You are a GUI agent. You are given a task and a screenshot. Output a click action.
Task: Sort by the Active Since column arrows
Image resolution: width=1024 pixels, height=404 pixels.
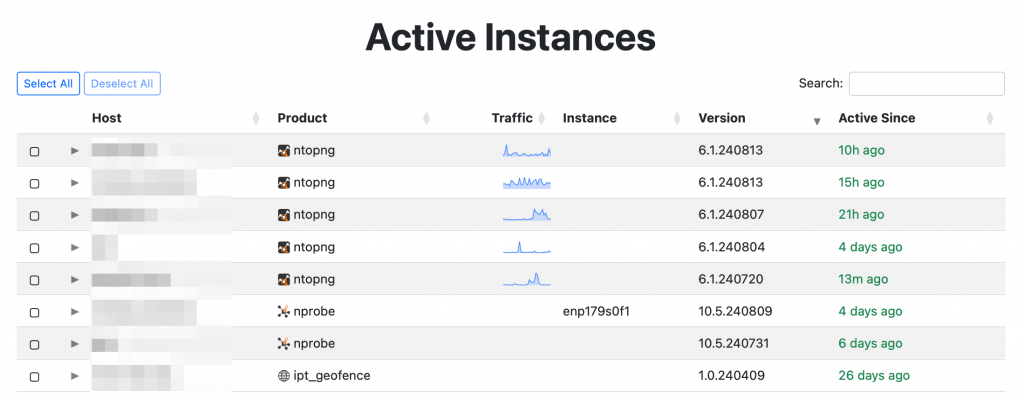click(990, 119)
